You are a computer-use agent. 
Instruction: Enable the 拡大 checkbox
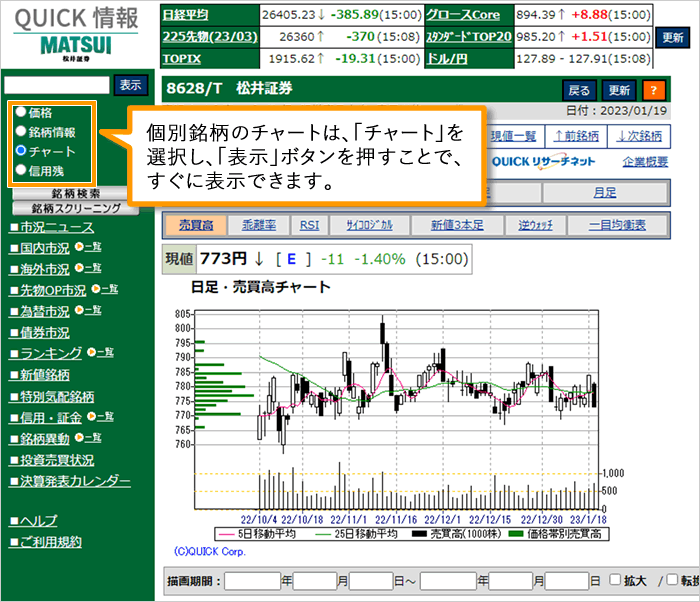pos(615,580)
